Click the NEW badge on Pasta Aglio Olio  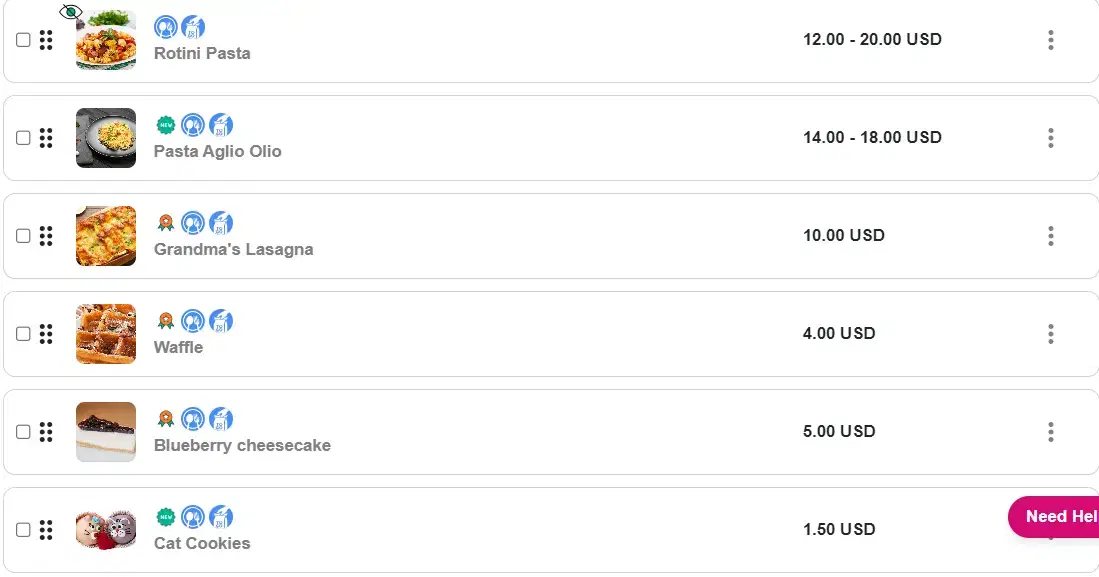click(x=166, y=125)
